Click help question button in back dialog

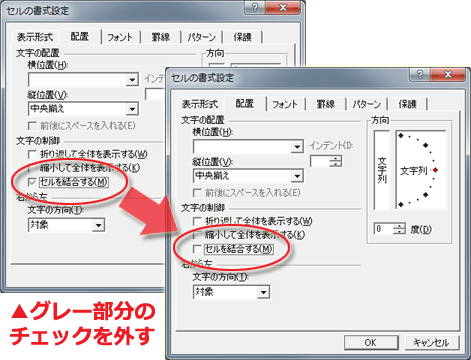[255, 7]
